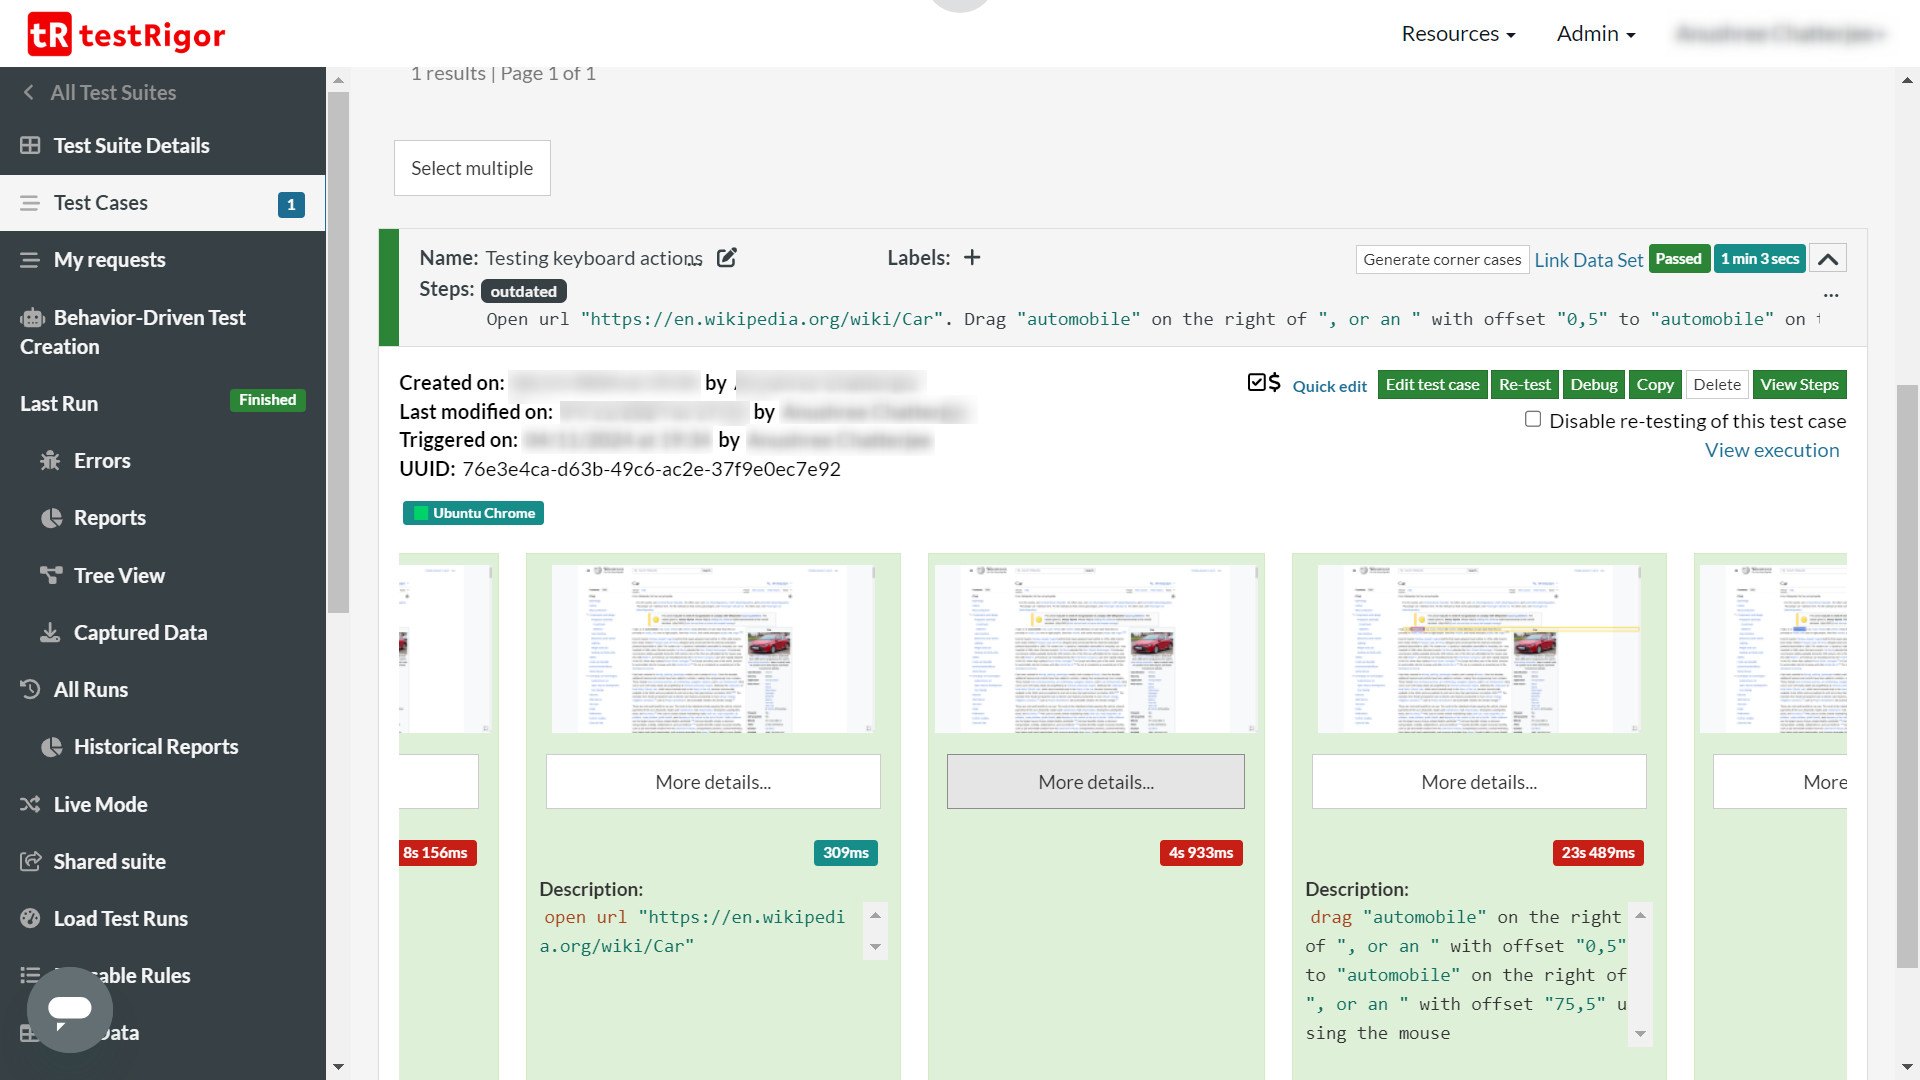This screenshot has width=1920, height=1080.
Task: Expand the Admin dropdown menu
Action: [1596, 34]
